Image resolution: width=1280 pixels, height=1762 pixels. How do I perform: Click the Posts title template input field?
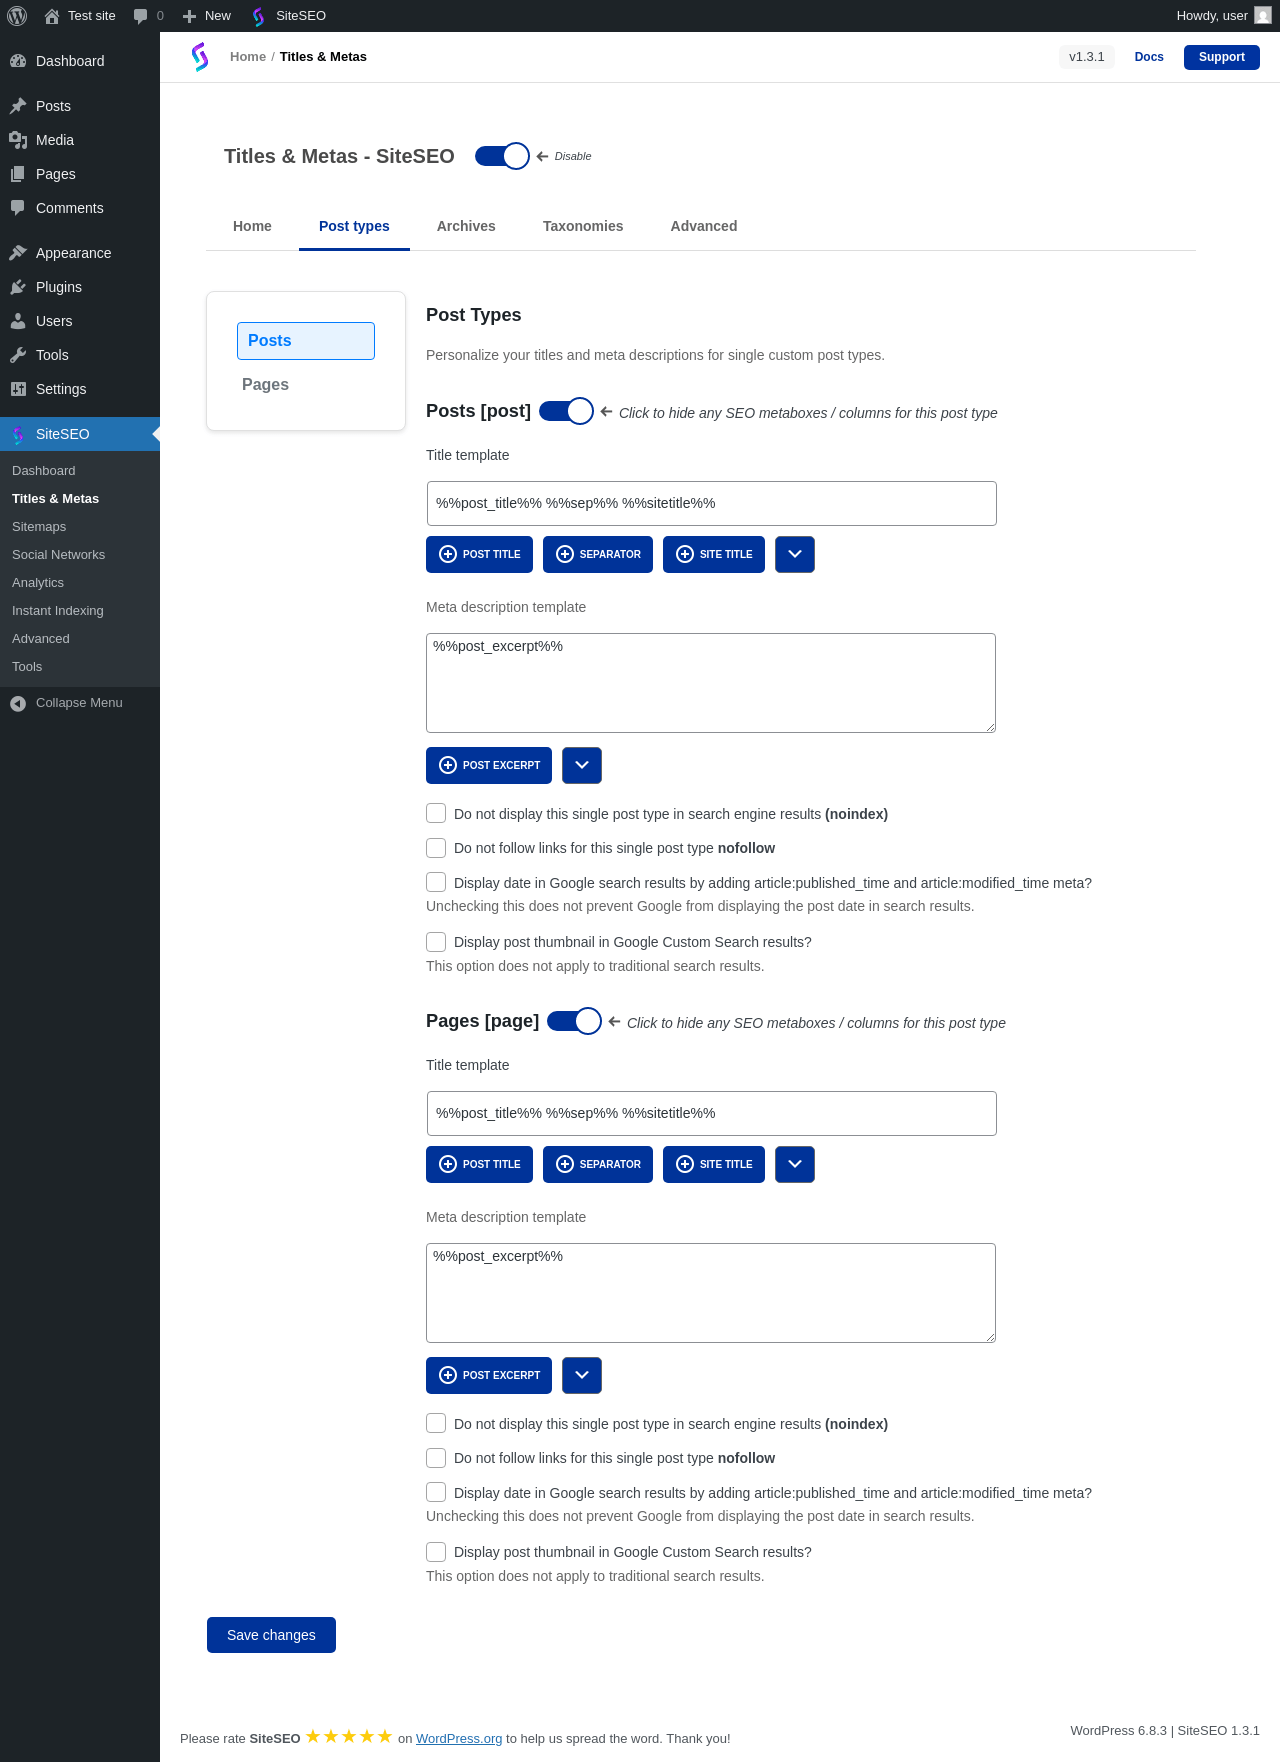712,503
